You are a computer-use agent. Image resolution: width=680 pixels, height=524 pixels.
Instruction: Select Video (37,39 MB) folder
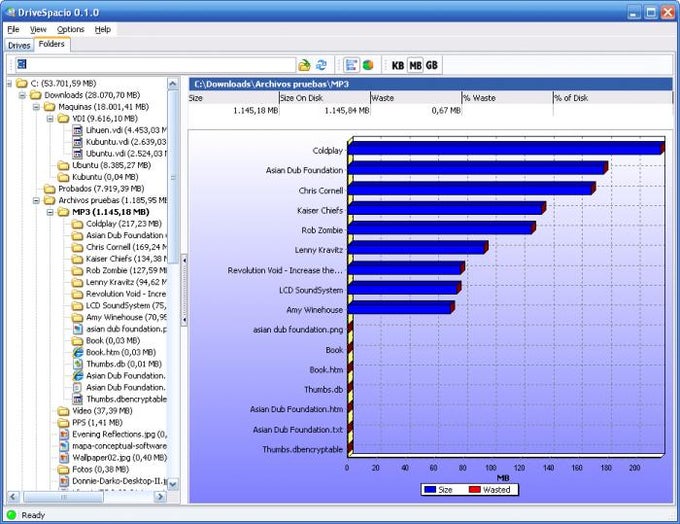pyautogui.click(x=103, y=411)
